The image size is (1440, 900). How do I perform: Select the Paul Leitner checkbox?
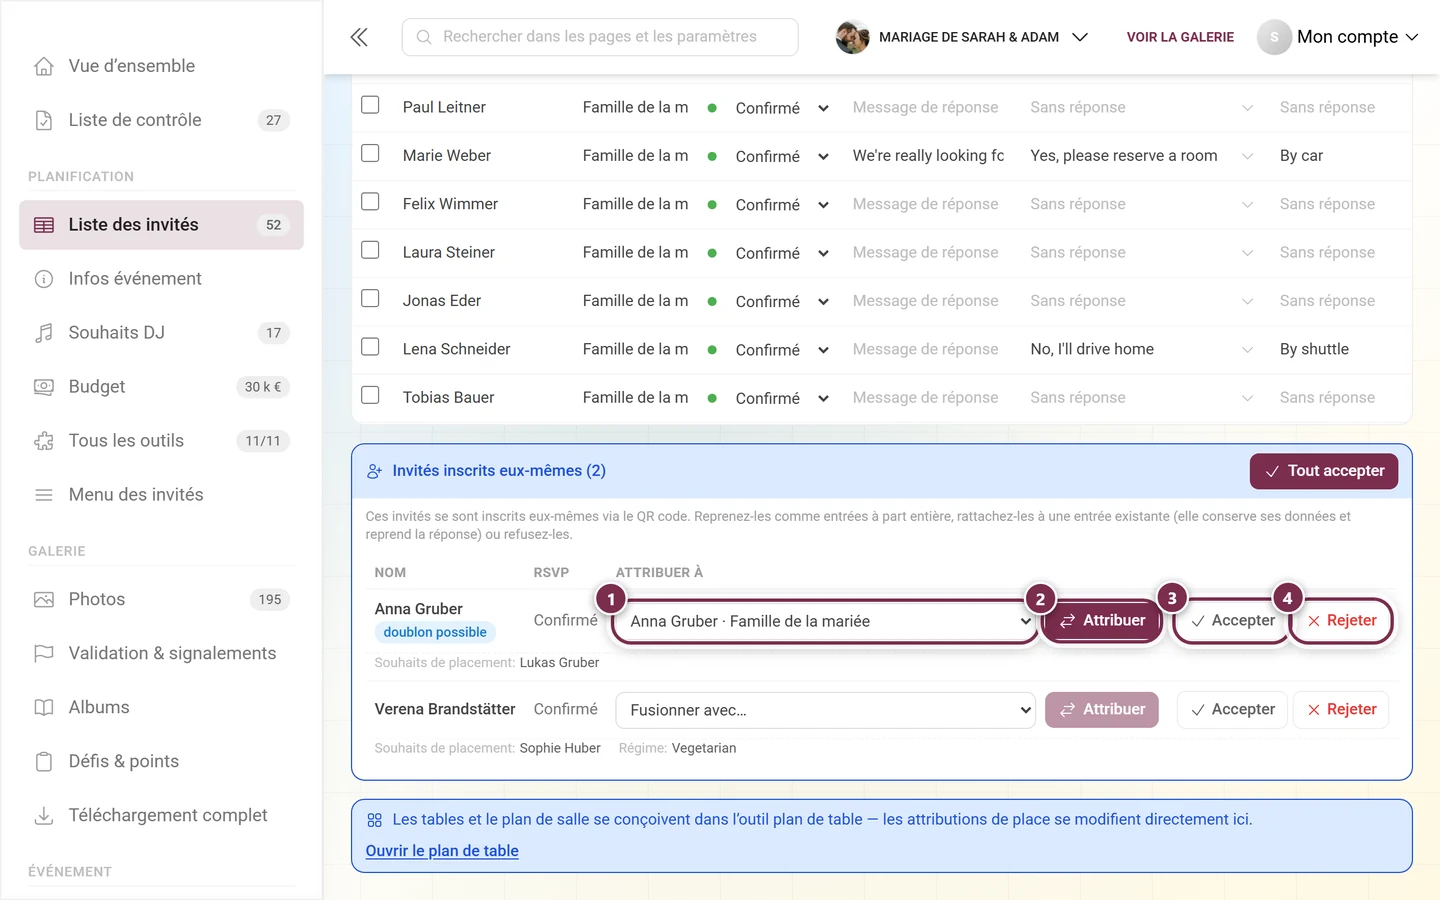click(x=370, y=105)
